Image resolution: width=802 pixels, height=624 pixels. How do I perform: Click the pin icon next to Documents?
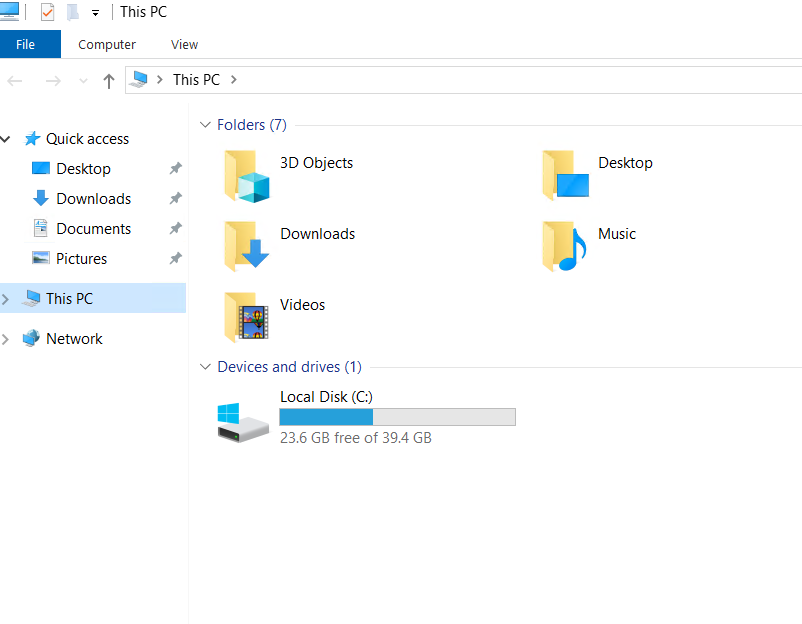pyautogui.click(x=175, y=229)
